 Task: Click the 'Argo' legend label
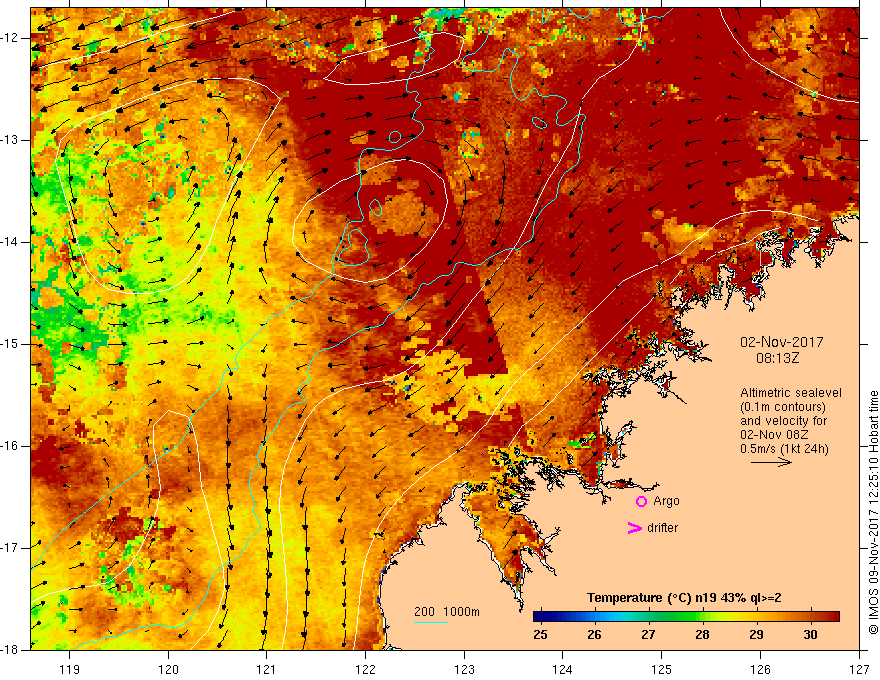(666, 501)
